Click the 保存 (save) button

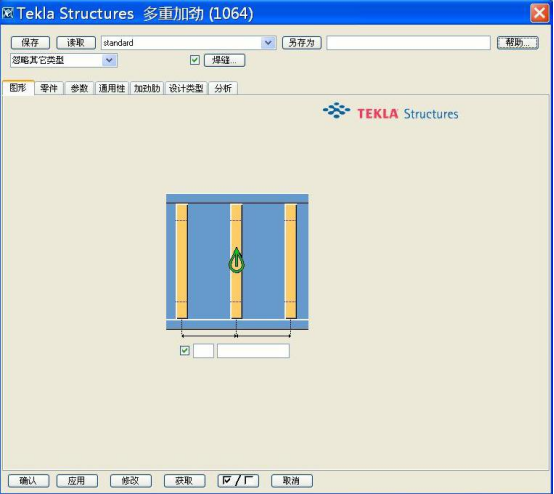click(x=30, y=43)
